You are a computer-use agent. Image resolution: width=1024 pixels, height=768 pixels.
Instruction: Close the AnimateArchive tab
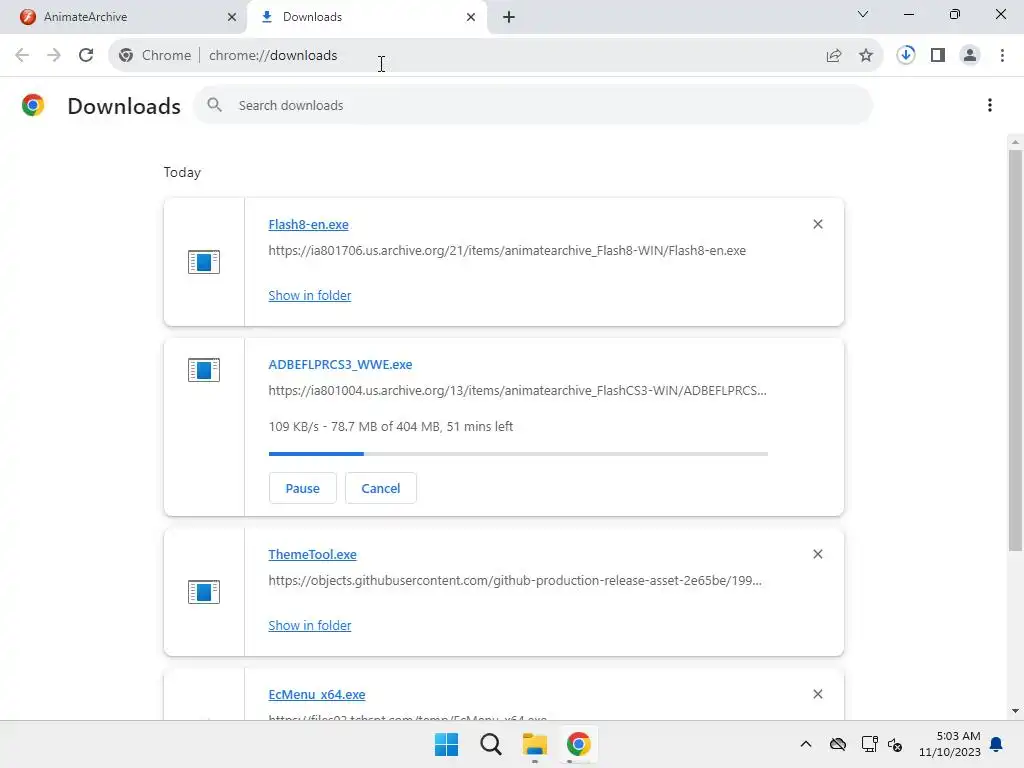(232, 17)
